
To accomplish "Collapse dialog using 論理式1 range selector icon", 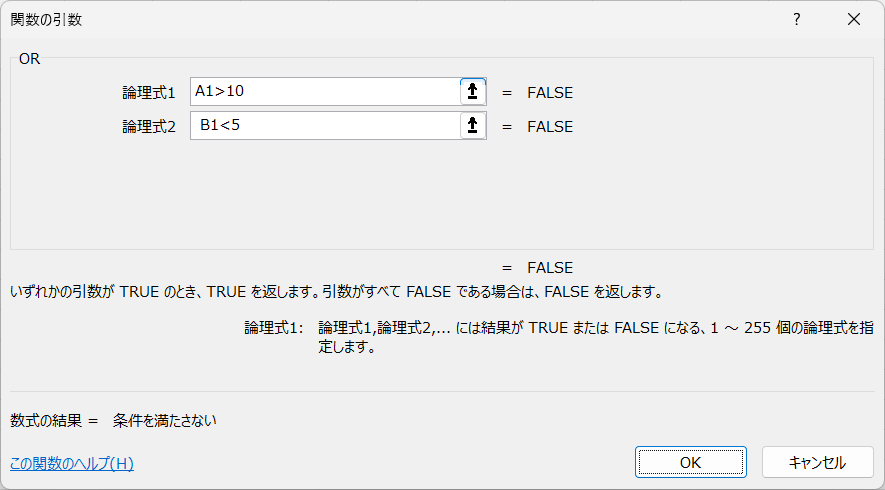I will [472, 91].
